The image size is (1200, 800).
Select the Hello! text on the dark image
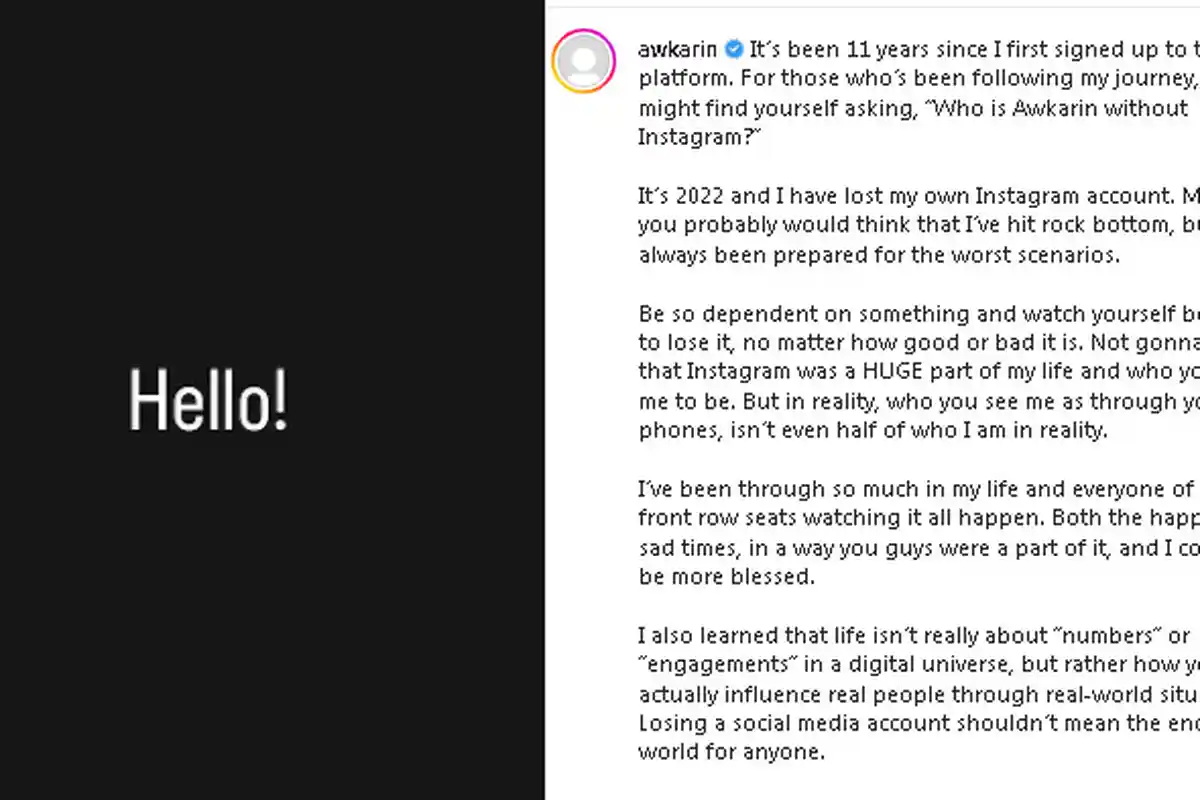(x=207, y=398)
